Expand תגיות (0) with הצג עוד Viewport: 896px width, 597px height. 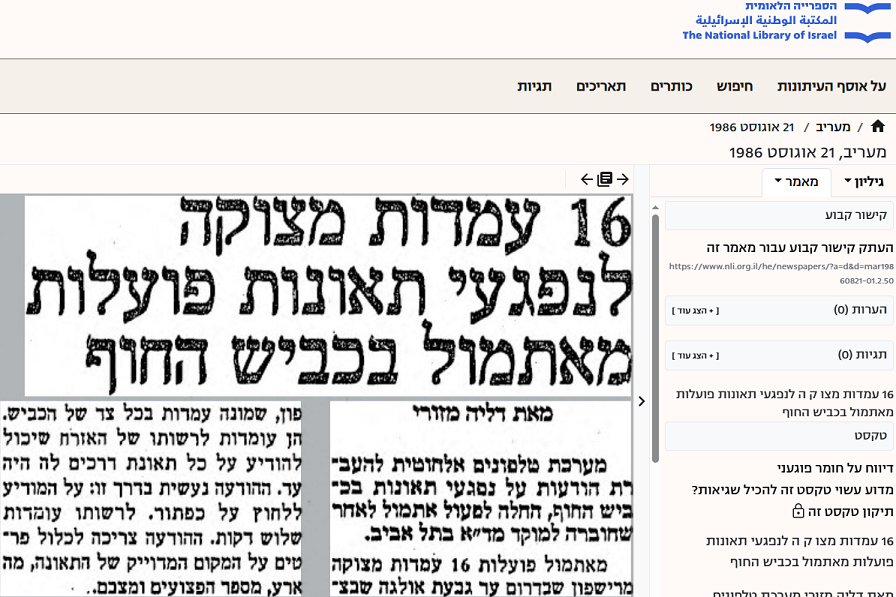(x=695, y=356)
